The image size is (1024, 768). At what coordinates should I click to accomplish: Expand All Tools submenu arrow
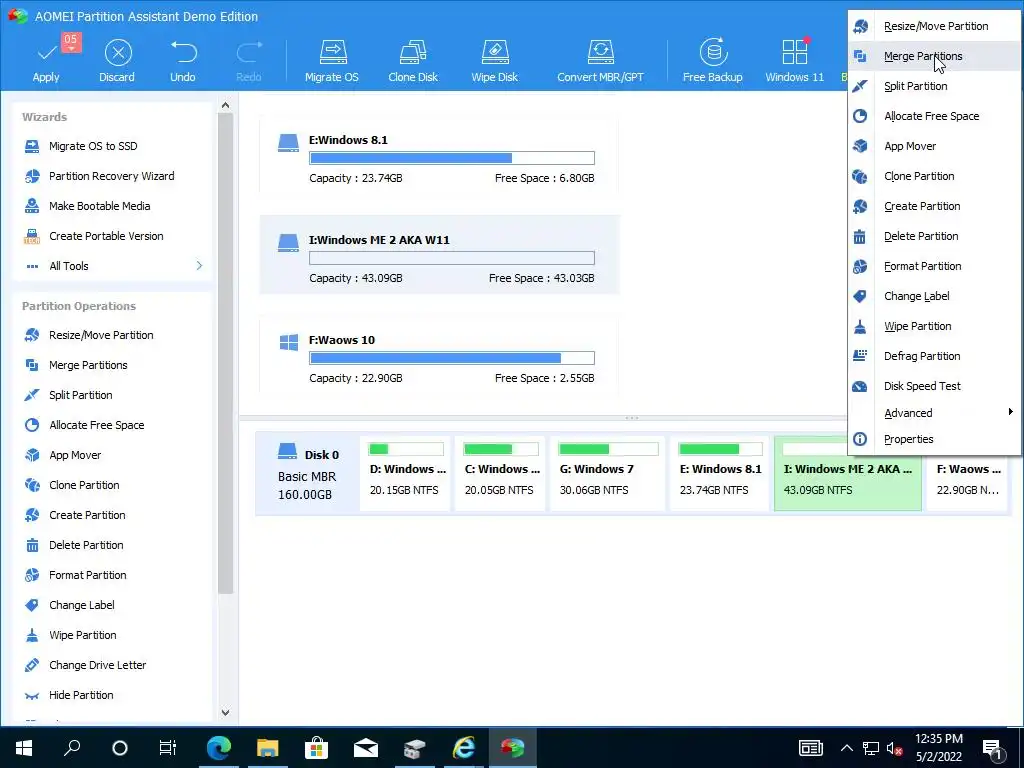click(199, 266)
